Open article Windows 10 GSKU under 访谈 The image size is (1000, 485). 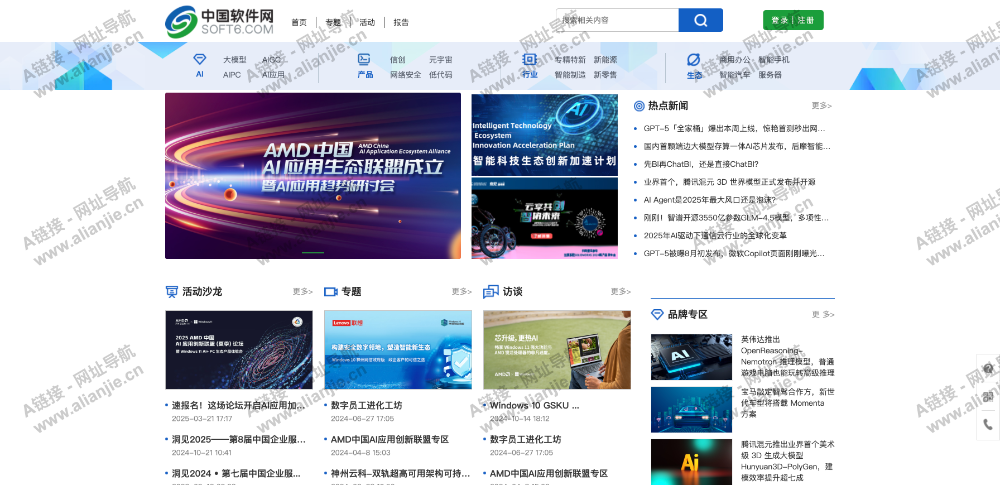[534, 405]
